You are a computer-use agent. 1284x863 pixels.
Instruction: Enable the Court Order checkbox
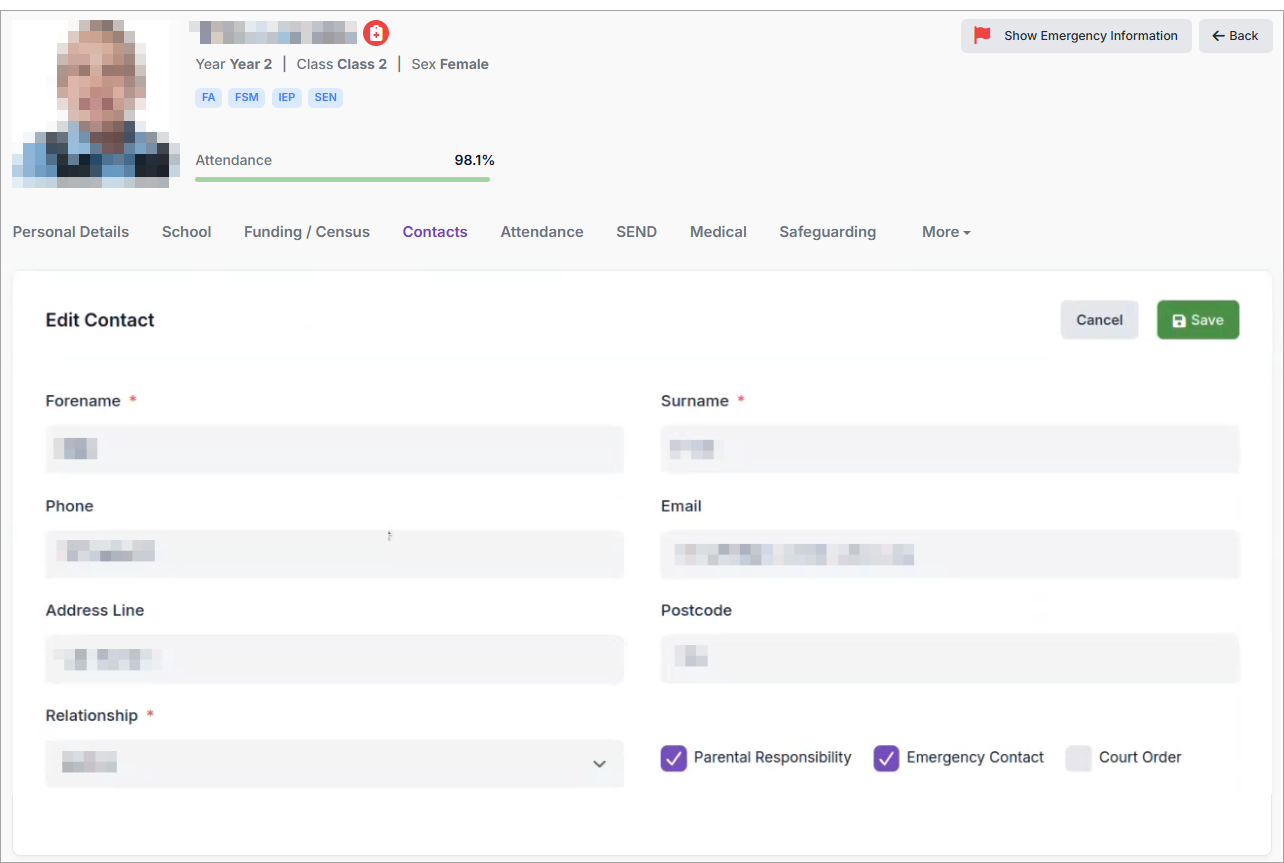[1078, 758]
